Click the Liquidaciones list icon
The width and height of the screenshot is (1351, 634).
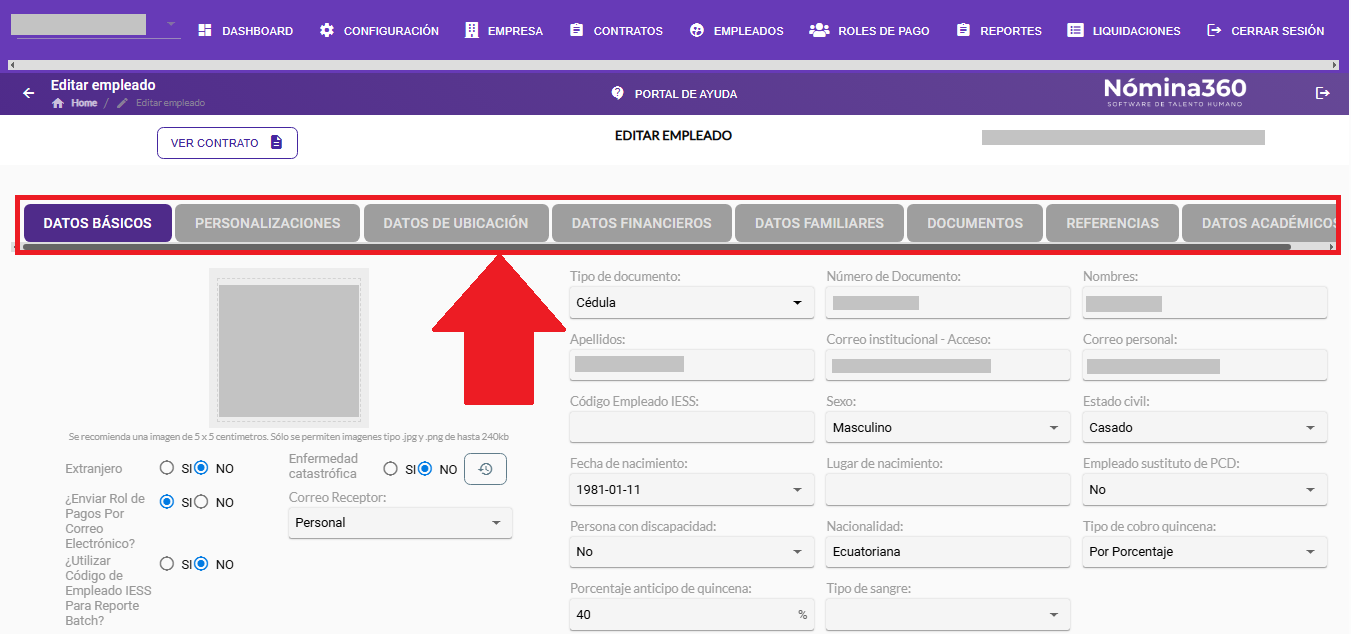(x=1075, y=31)
